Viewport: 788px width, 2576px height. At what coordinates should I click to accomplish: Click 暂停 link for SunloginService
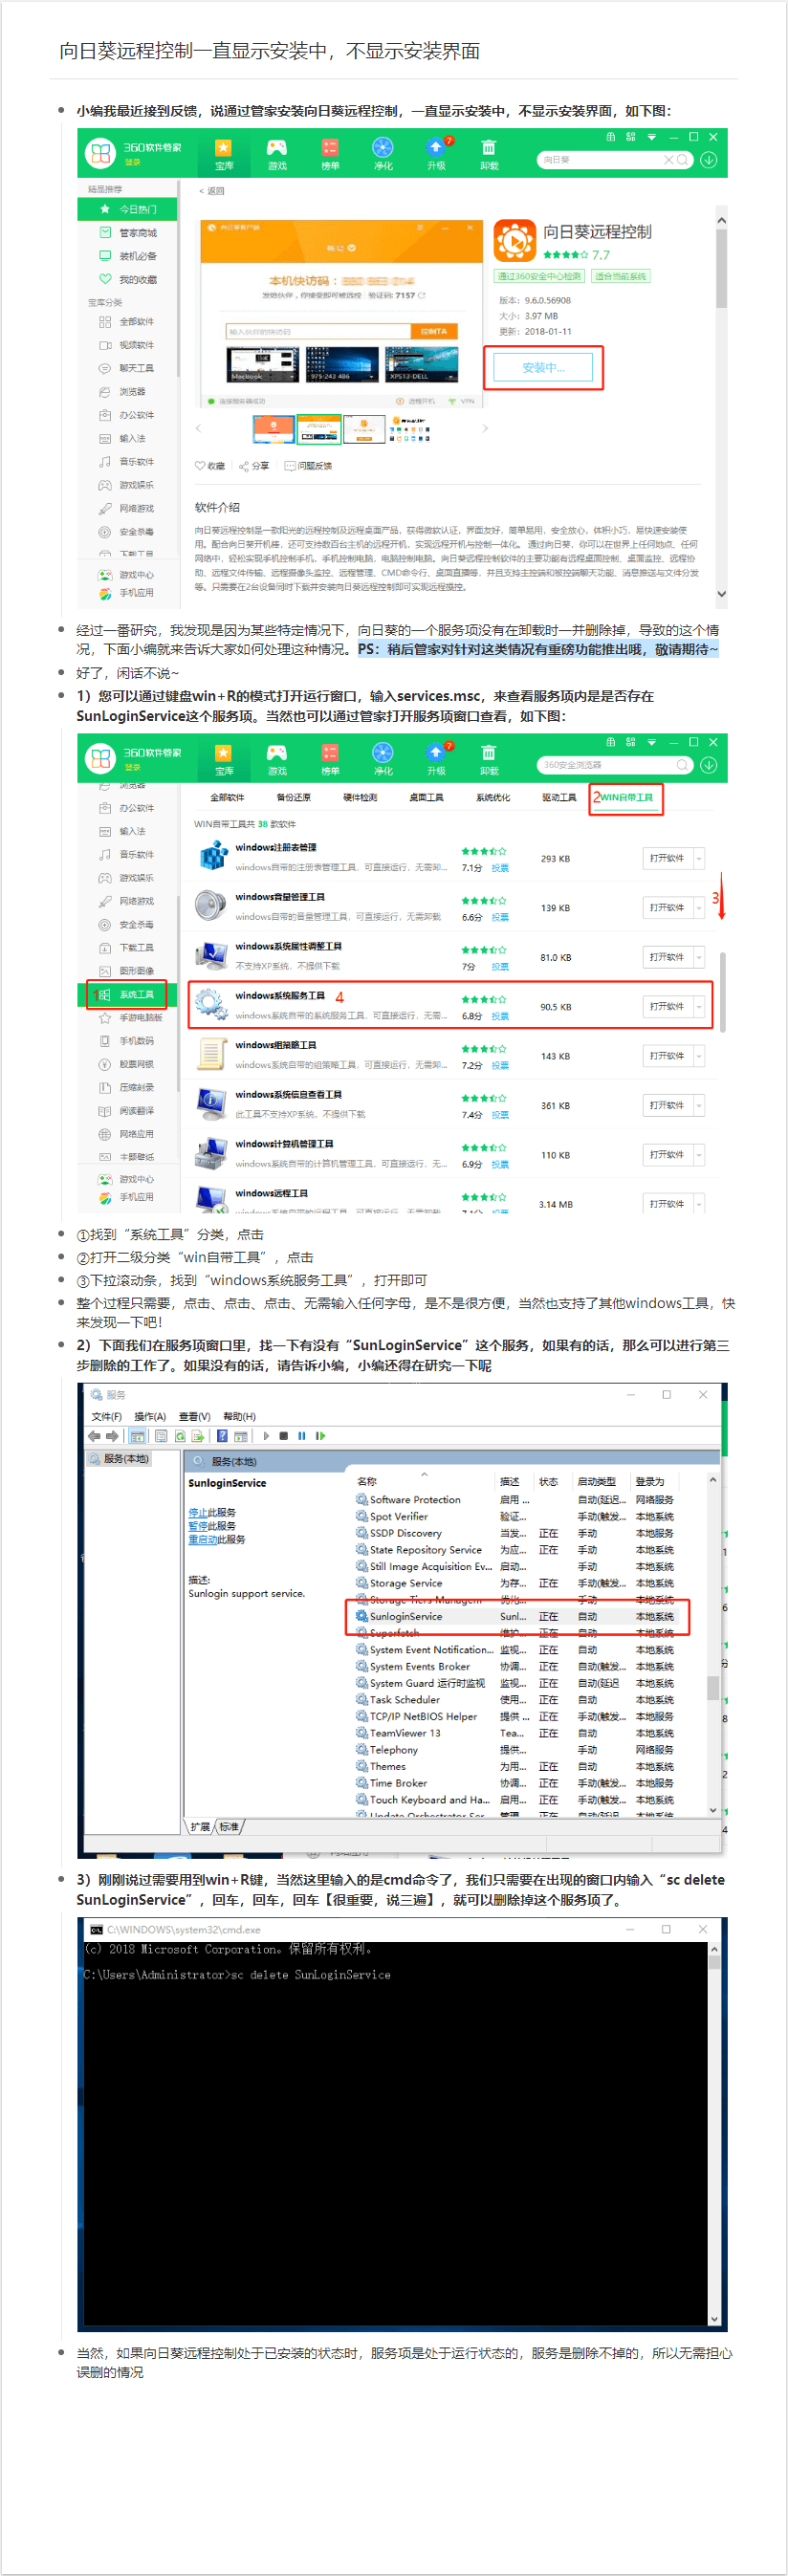click(198, 1526)
